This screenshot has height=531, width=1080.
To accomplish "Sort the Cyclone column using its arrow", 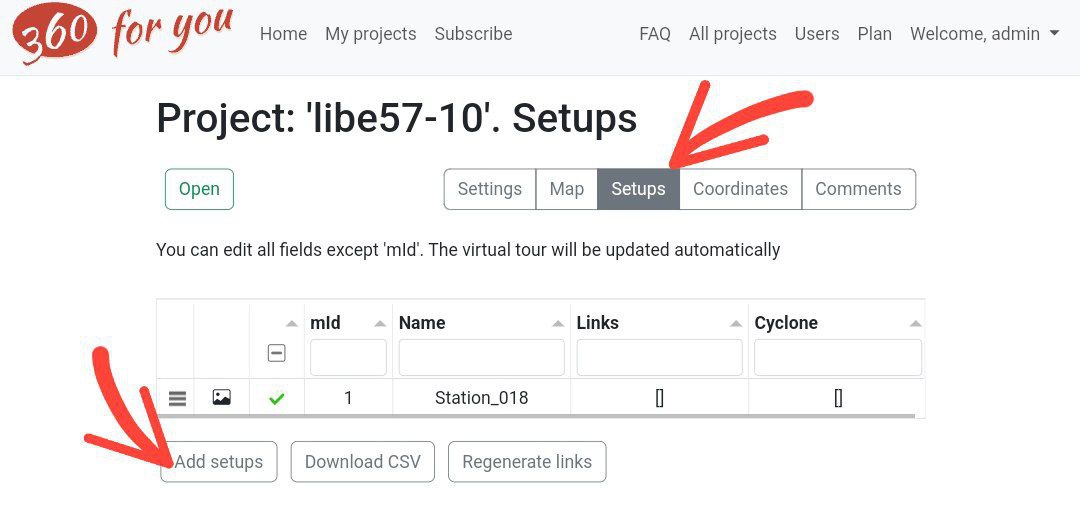I will coord(914,324).
